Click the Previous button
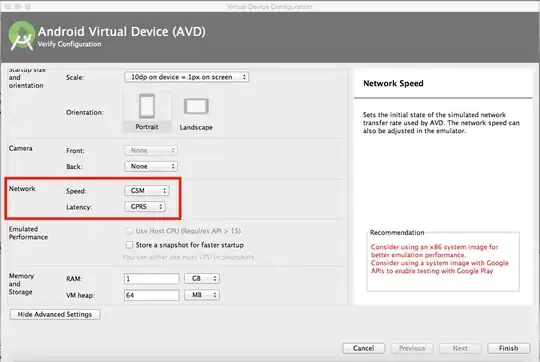The height and width of the screenshot is (362, 540). [412, 348]
